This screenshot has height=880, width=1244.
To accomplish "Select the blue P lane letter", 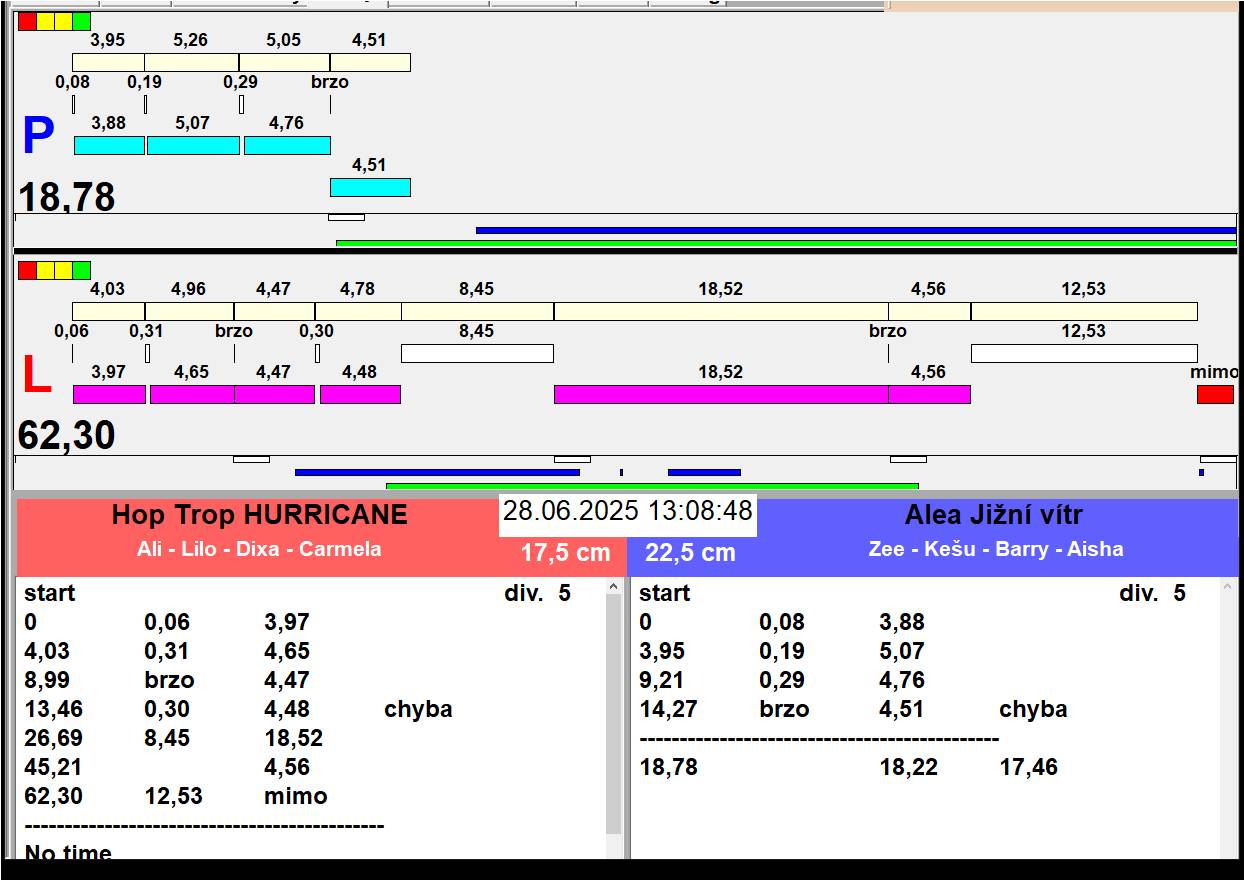I will click(37, 137).
